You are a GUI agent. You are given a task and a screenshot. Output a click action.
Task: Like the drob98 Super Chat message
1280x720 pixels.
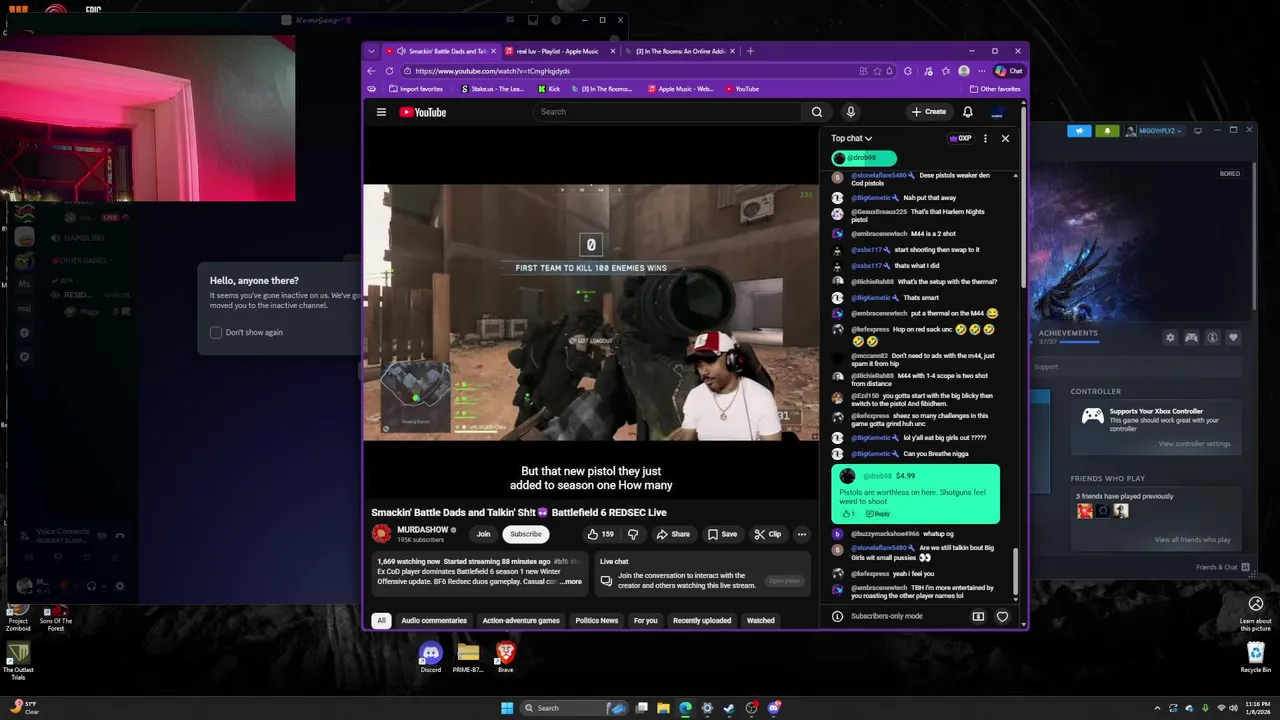(x=847, y=514)
